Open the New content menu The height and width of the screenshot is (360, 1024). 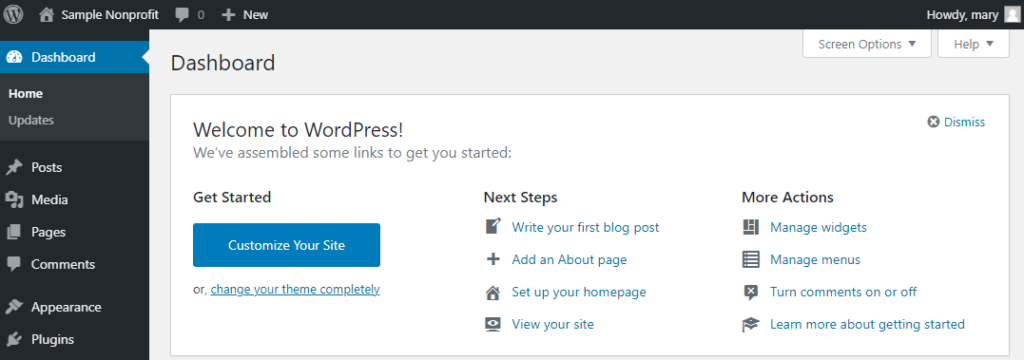pyautogui.click(x=245, y=14)
